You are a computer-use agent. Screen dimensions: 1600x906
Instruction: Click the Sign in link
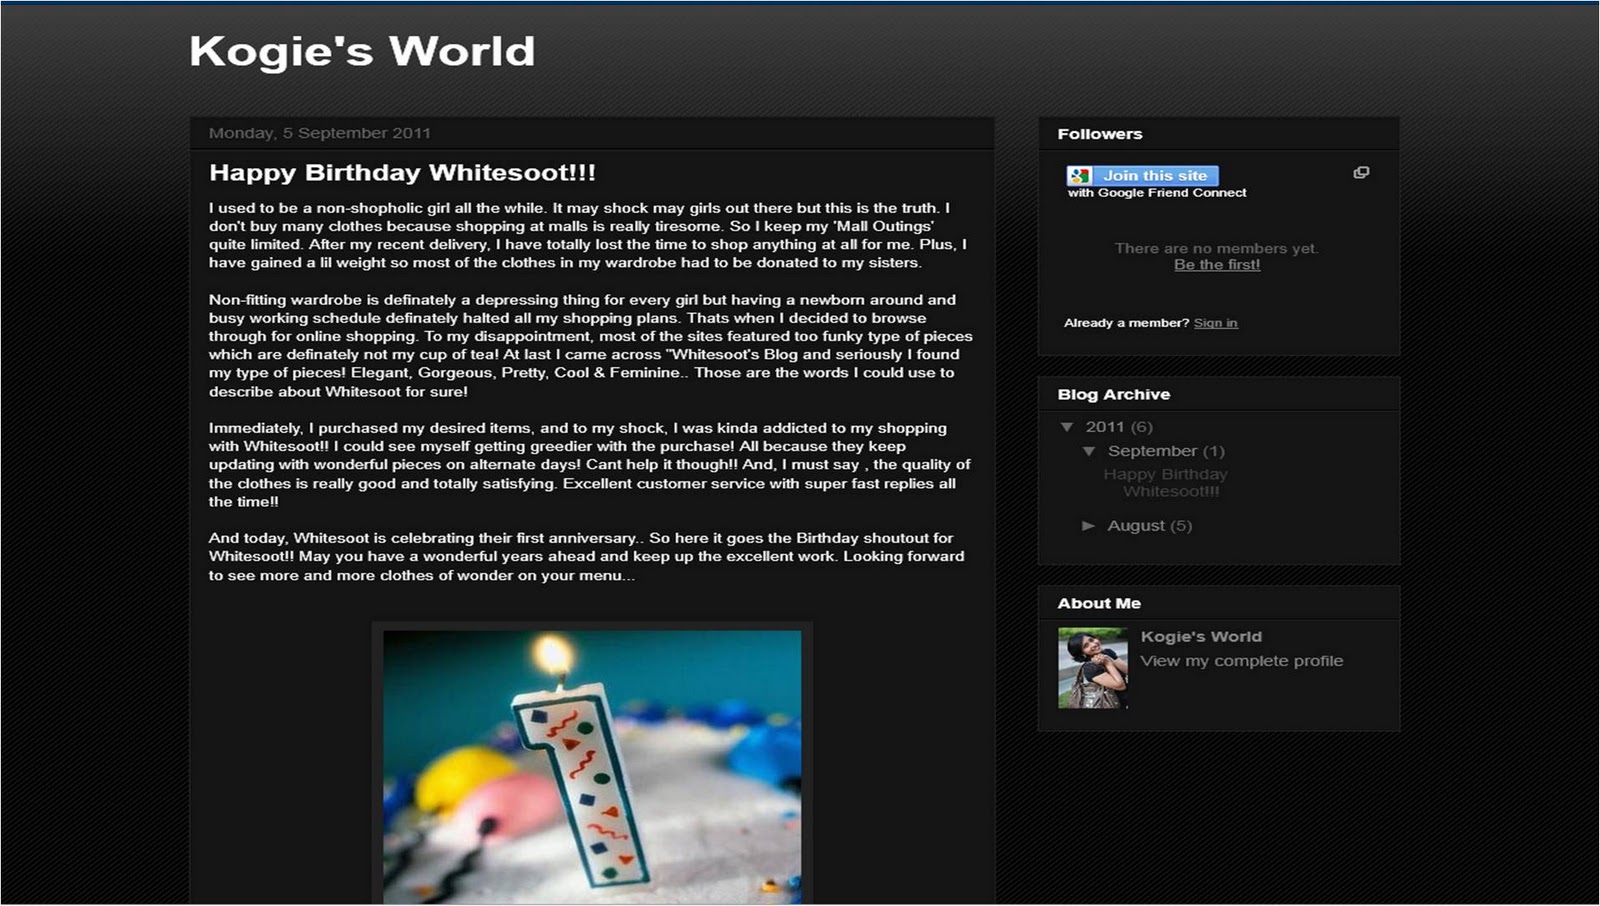[1216, 323]
